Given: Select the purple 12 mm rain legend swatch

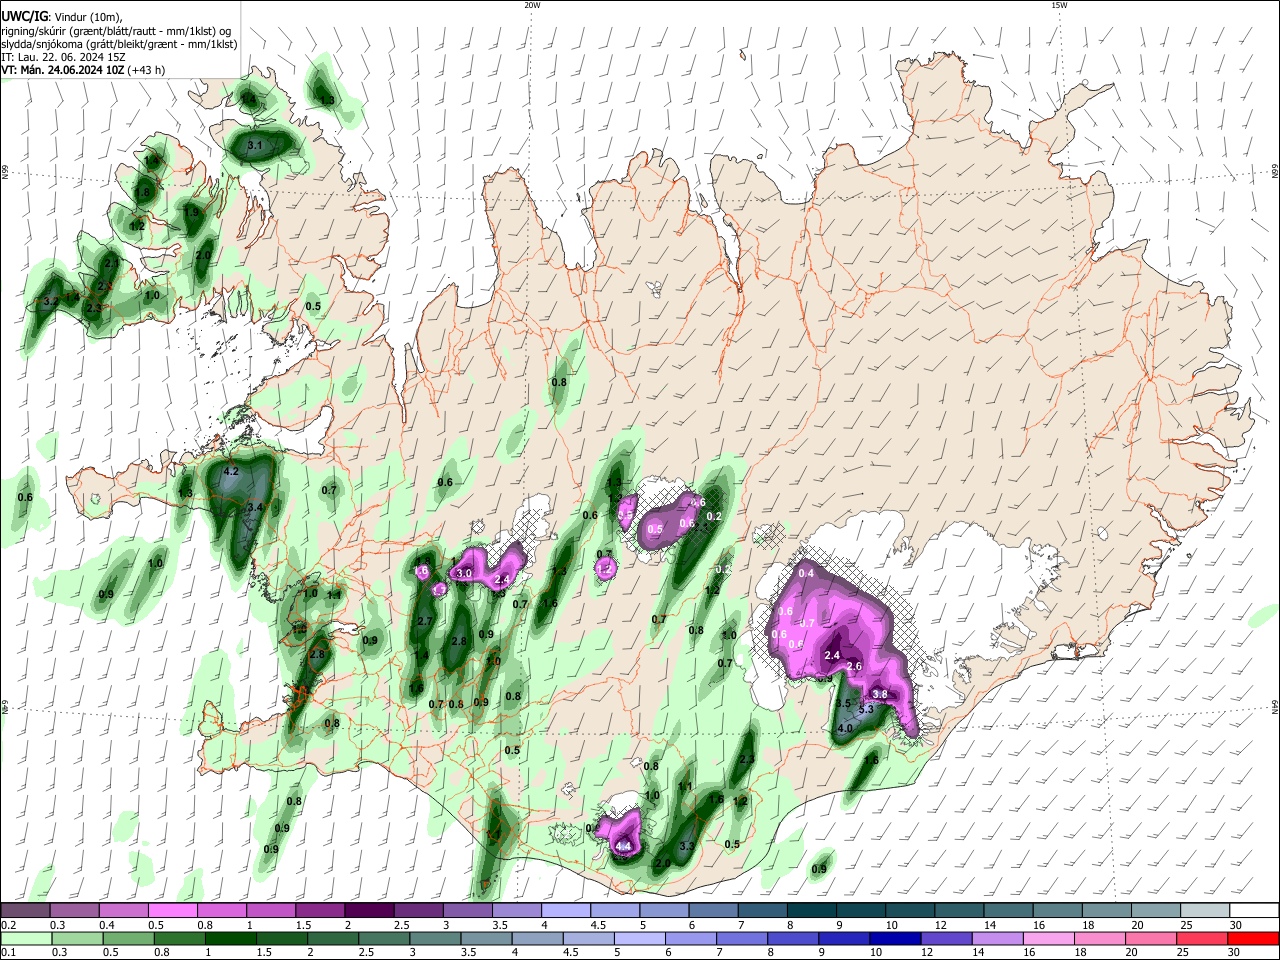Looking at the screenshot, I should pos(946,938).
